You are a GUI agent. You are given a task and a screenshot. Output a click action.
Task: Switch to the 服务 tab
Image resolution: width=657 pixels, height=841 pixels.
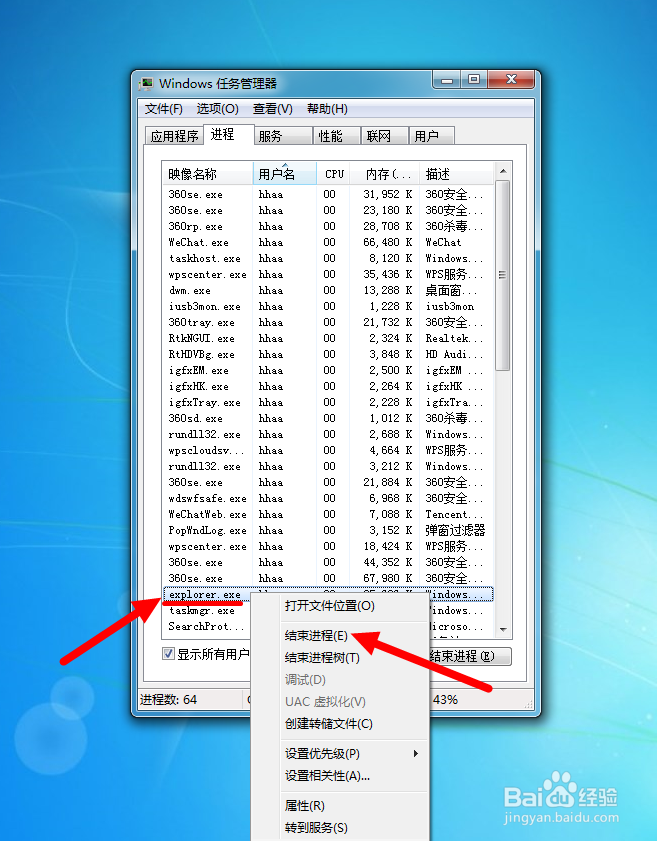coord(283,136)
